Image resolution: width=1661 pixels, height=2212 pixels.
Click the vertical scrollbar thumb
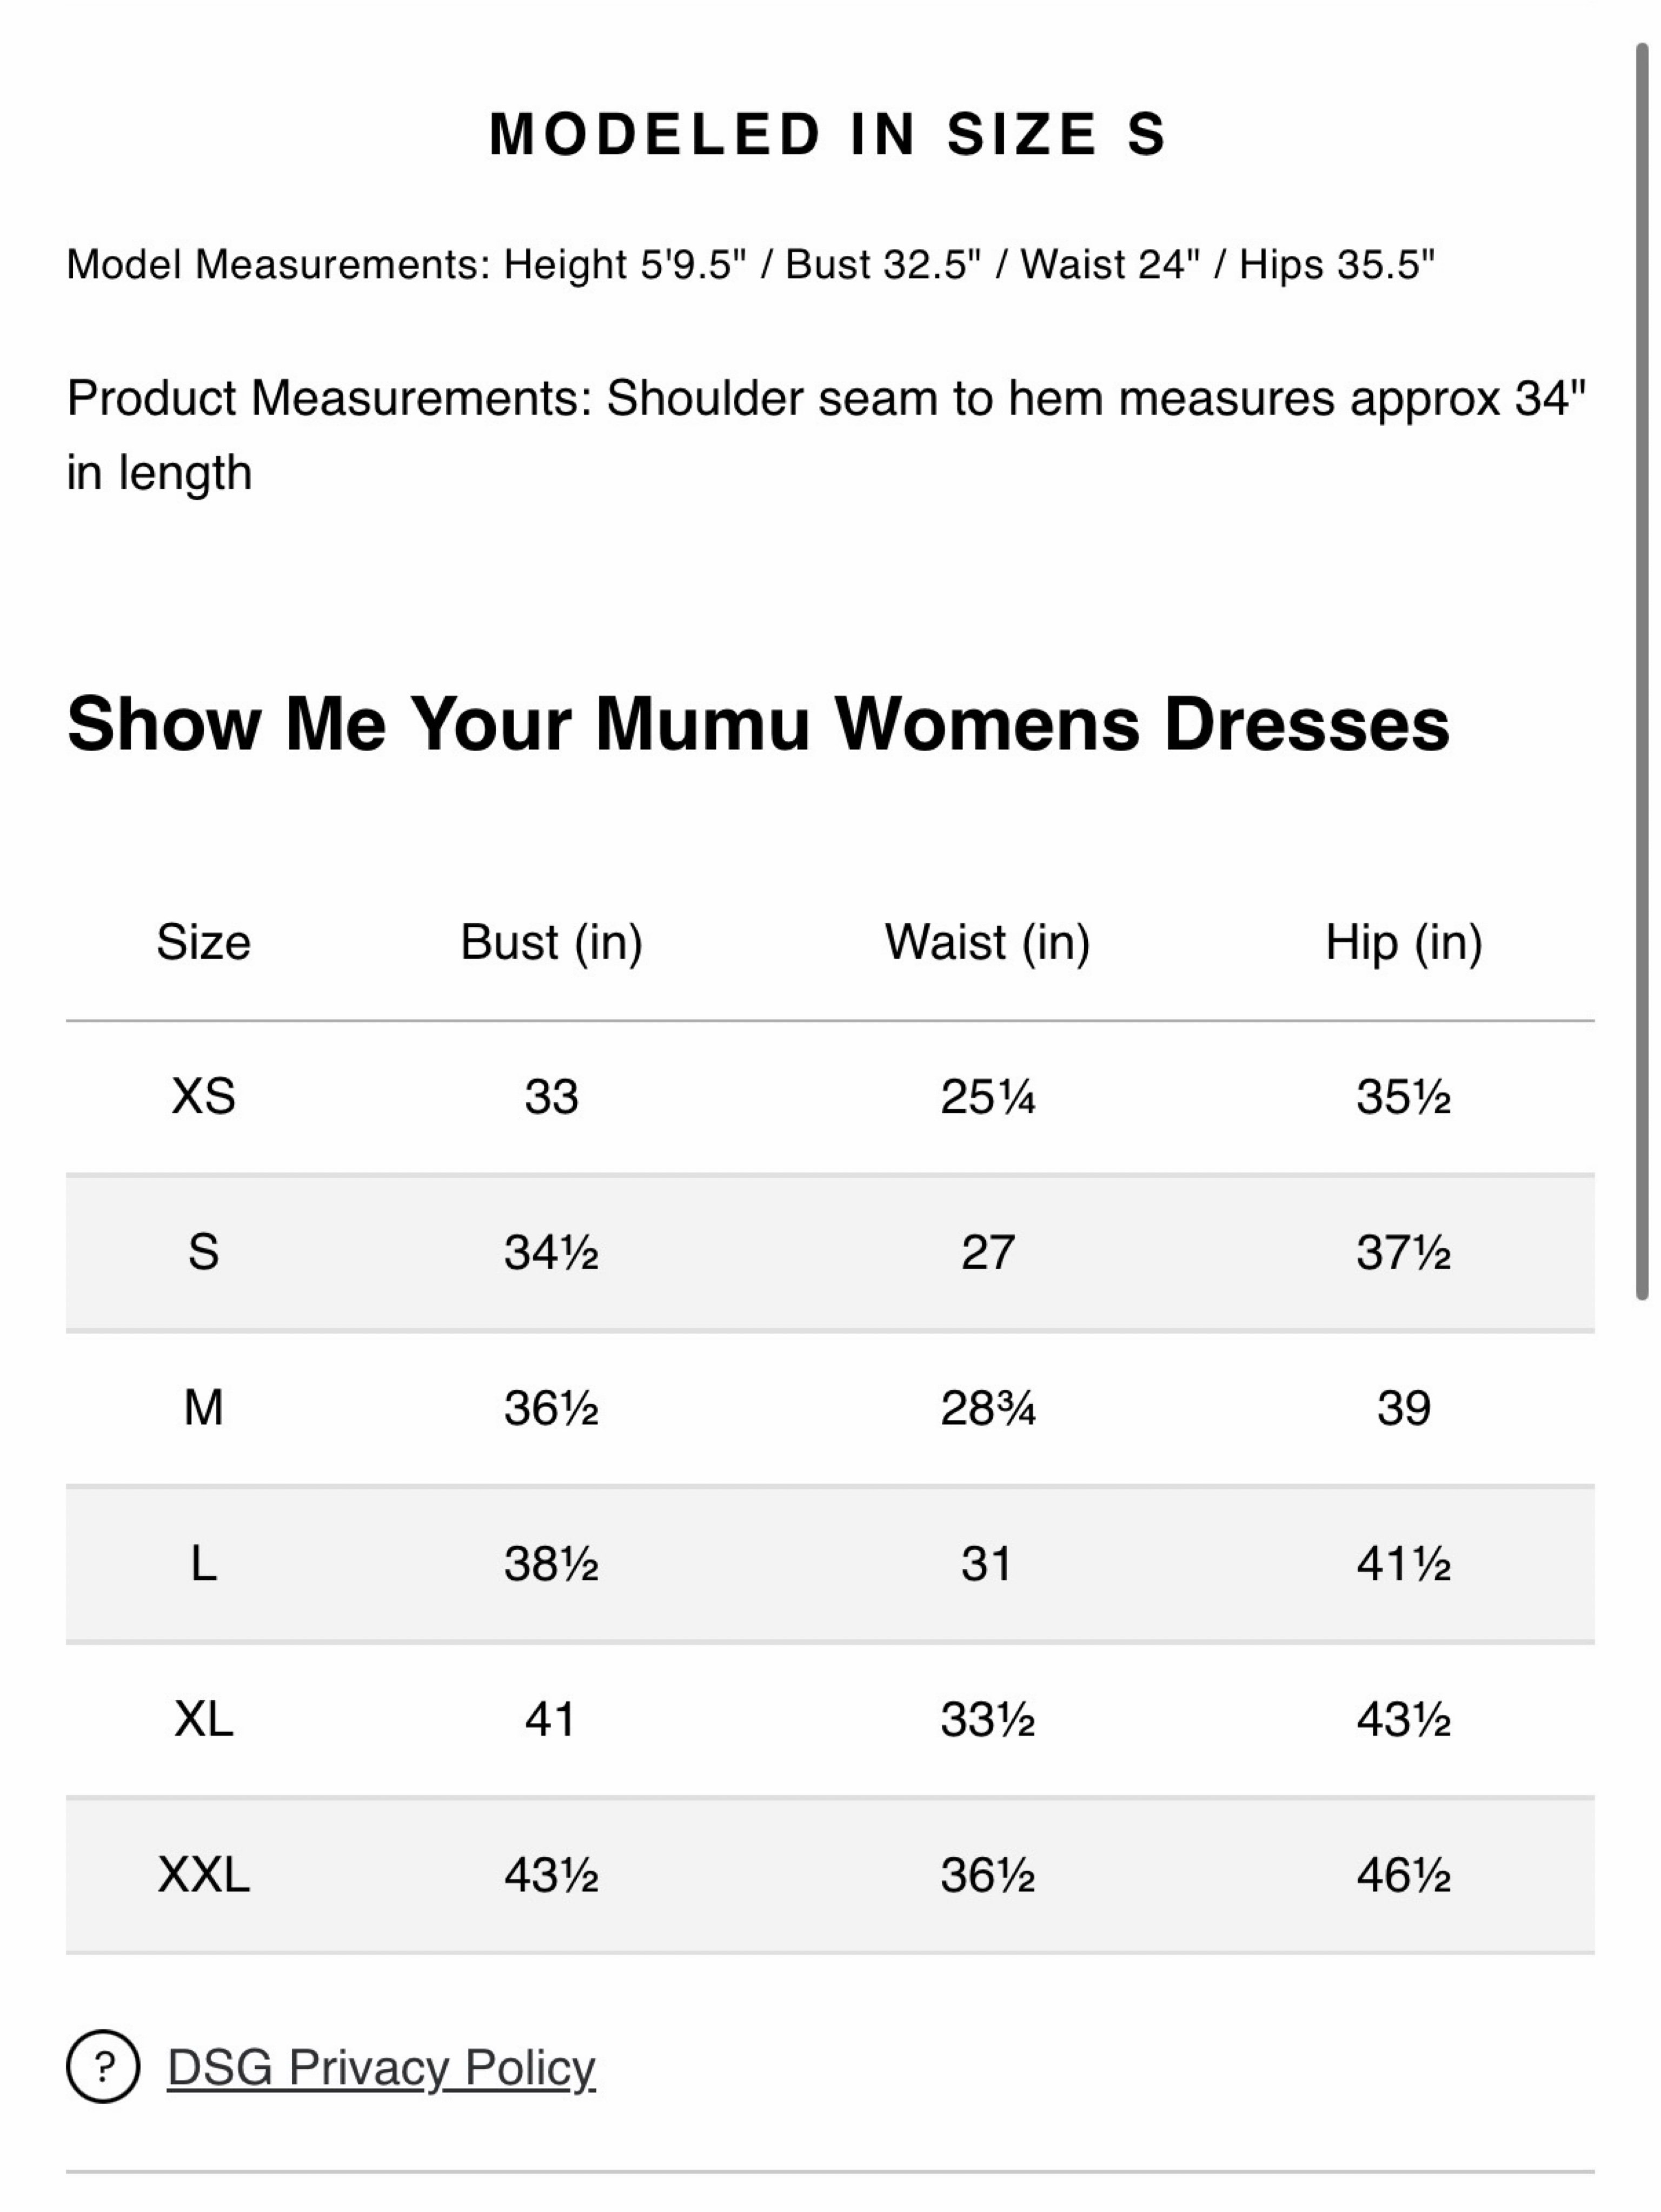[x=1641, y=671]
